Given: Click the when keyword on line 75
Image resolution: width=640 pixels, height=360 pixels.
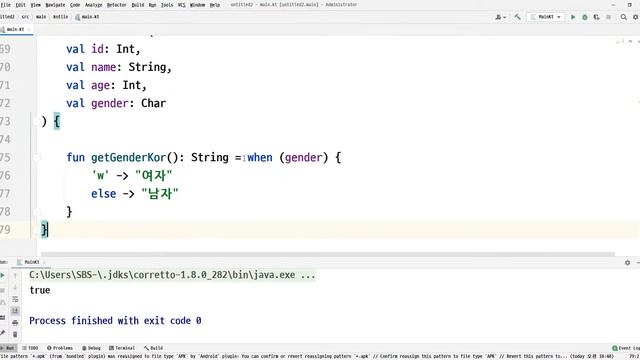Looking at the screenshot, I should 260,158.
